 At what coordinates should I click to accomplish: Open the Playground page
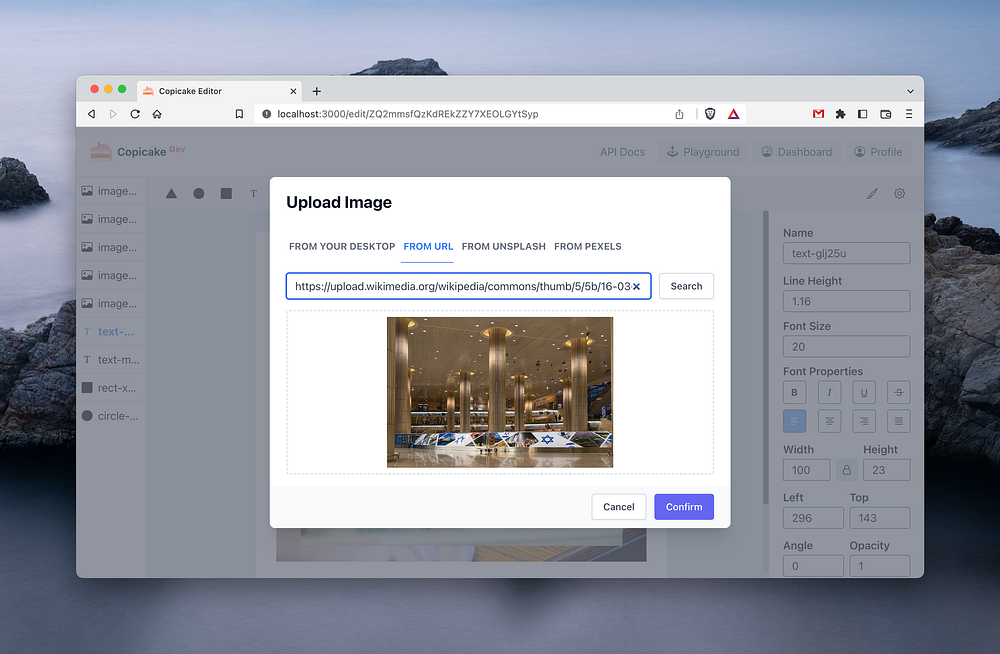703,152
